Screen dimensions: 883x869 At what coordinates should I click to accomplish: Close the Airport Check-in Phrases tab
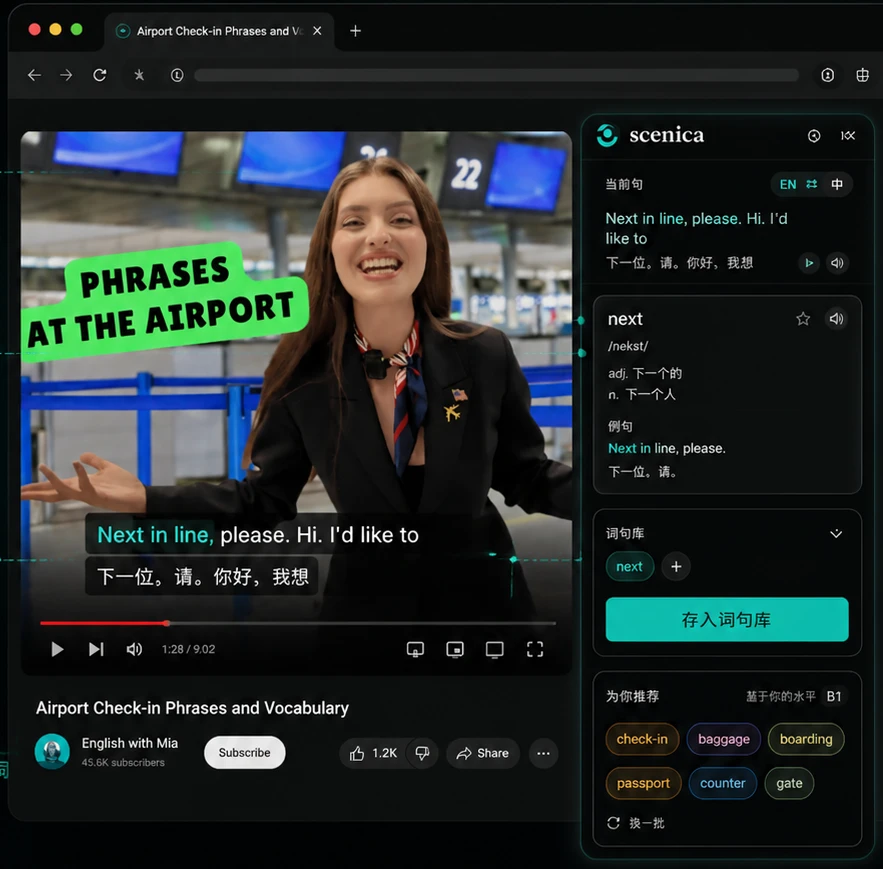[318, 31]
